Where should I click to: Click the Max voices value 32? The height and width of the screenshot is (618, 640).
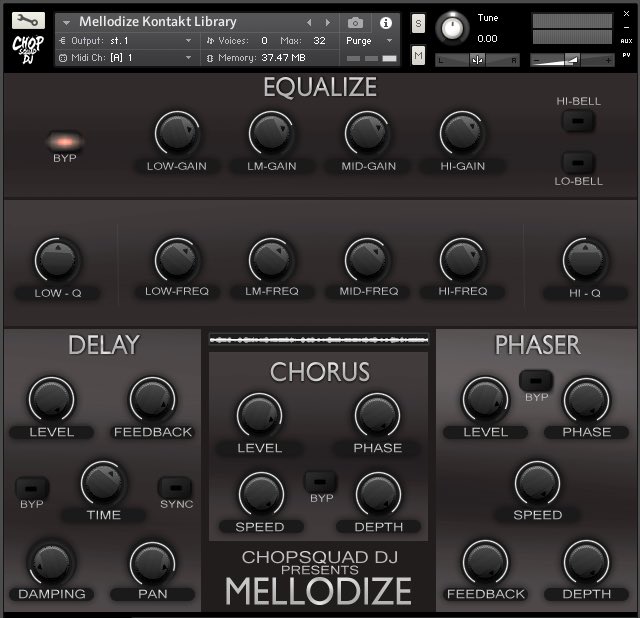319,40
